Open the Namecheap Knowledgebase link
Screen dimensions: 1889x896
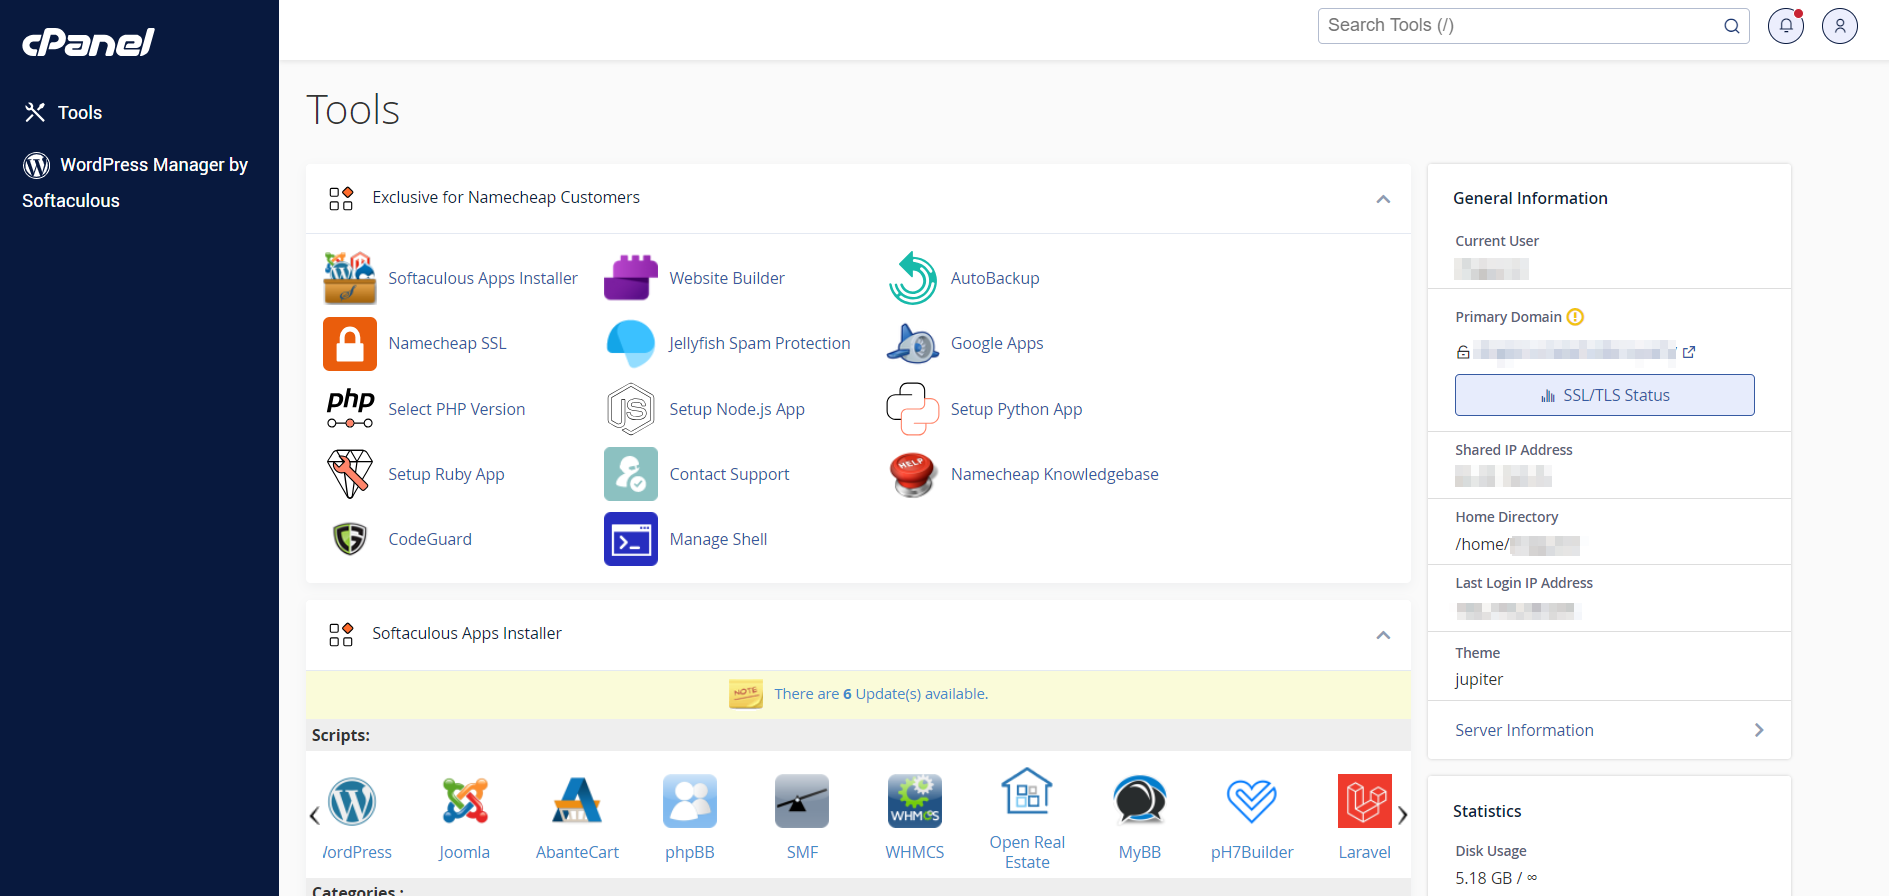click(1054, 474)
